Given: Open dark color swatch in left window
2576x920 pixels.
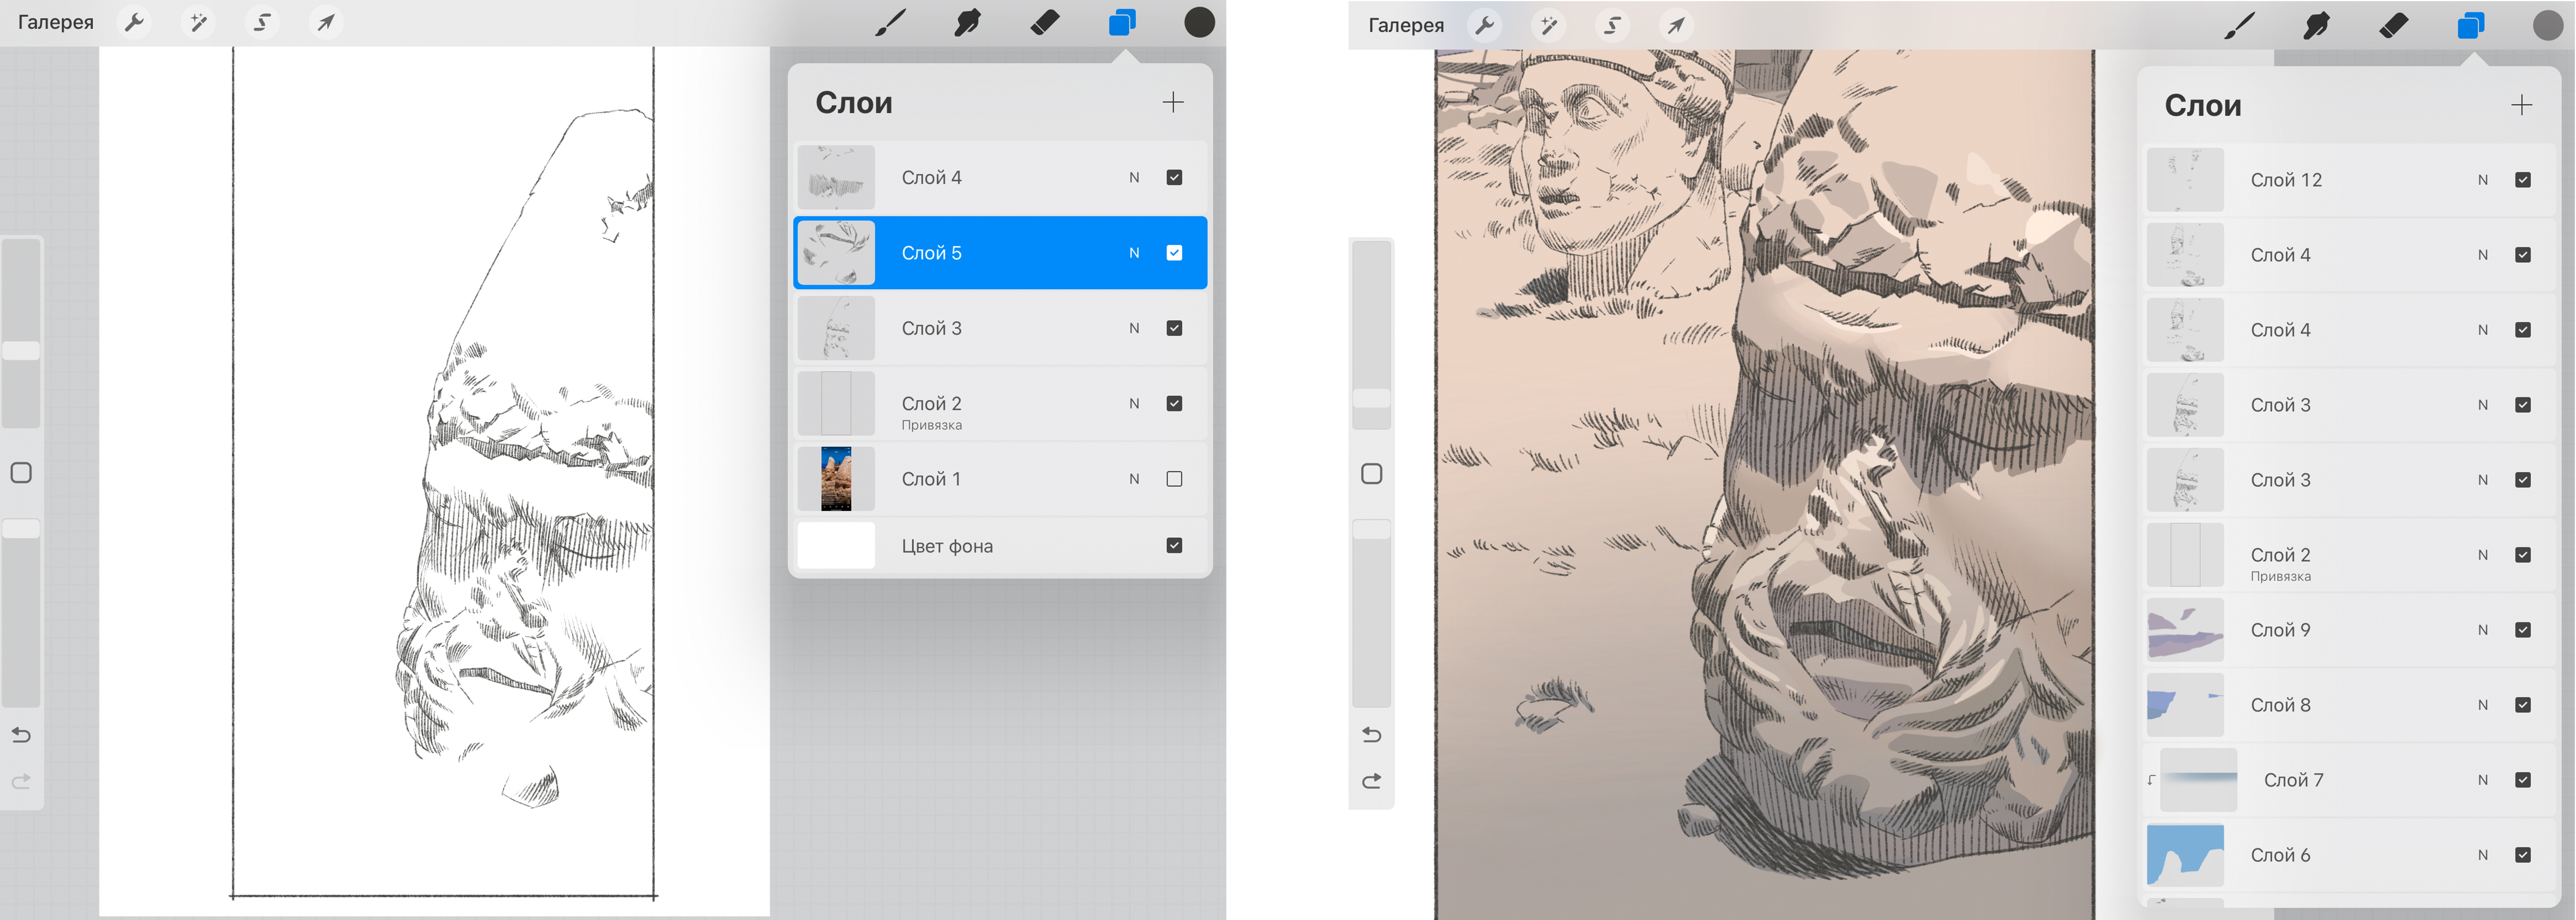Looking at the screenshot, I should [x=1199, y=22].
